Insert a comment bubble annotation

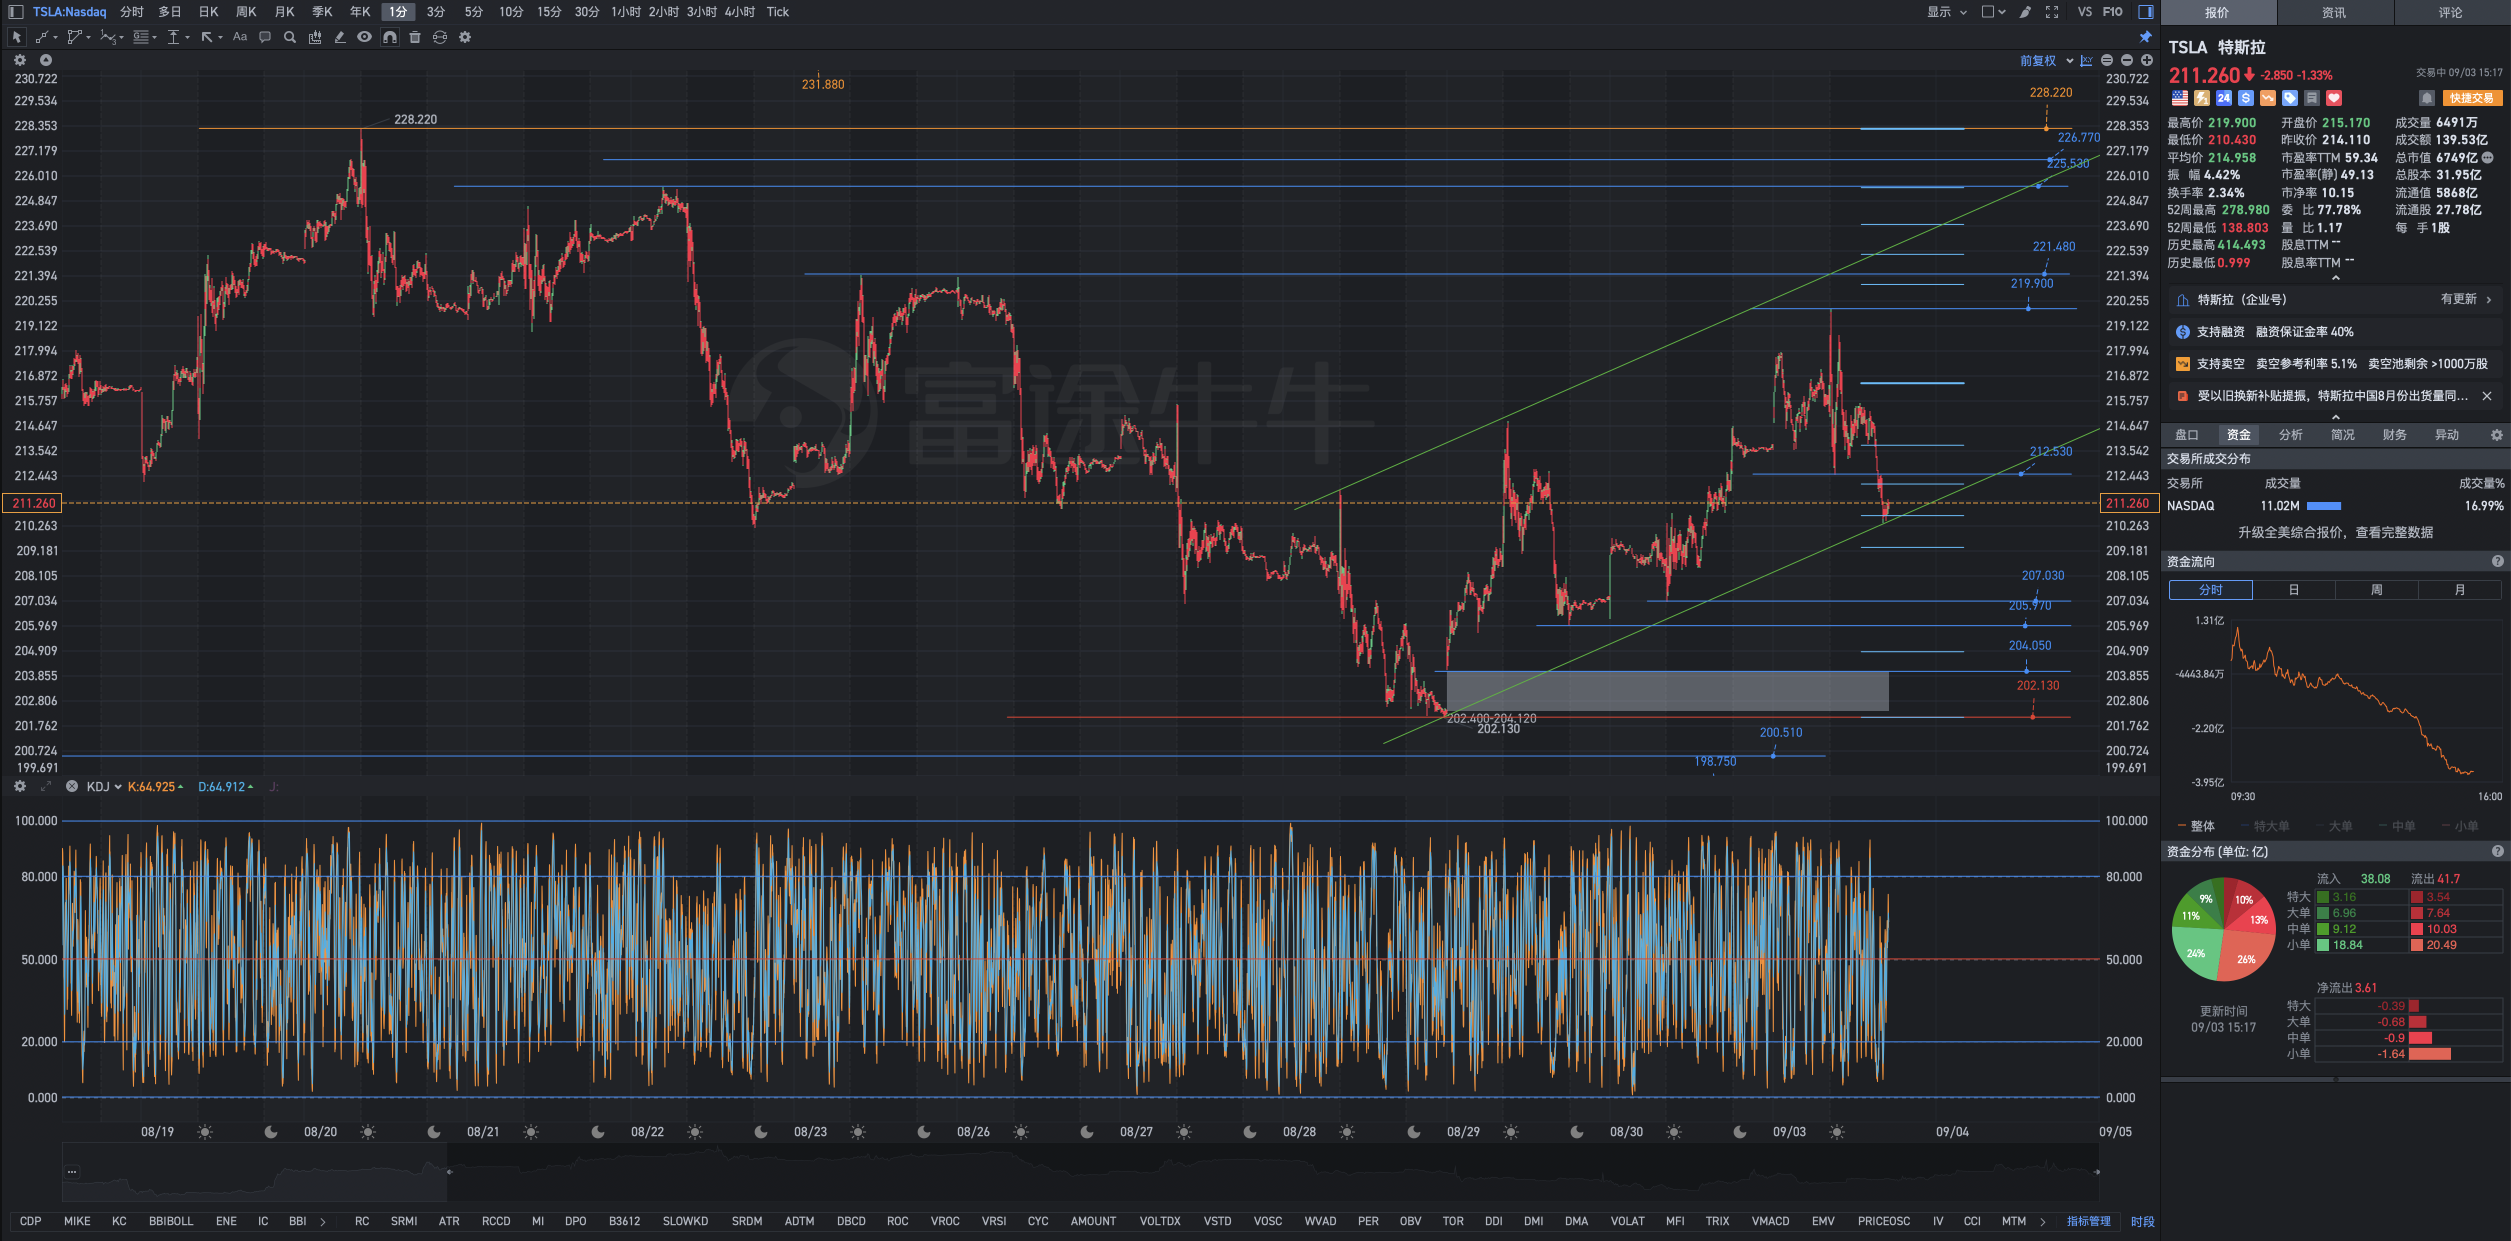(265, 37)
